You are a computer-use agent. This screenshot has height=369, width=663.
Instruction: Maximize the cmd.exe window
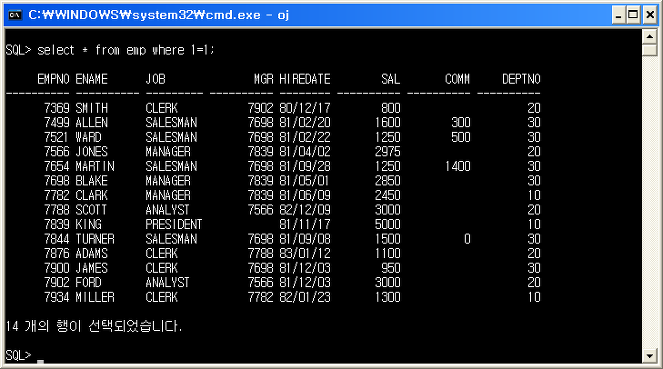[633, 16]
